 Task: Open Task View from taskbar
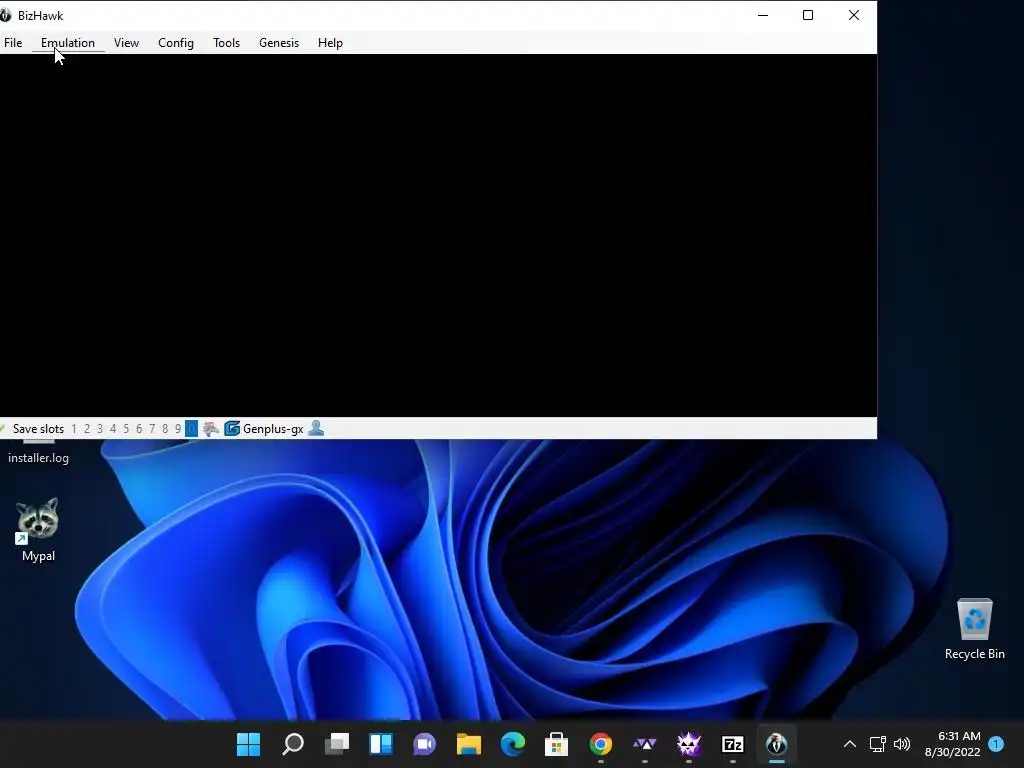pyautogui.click(x=337, y=744)
